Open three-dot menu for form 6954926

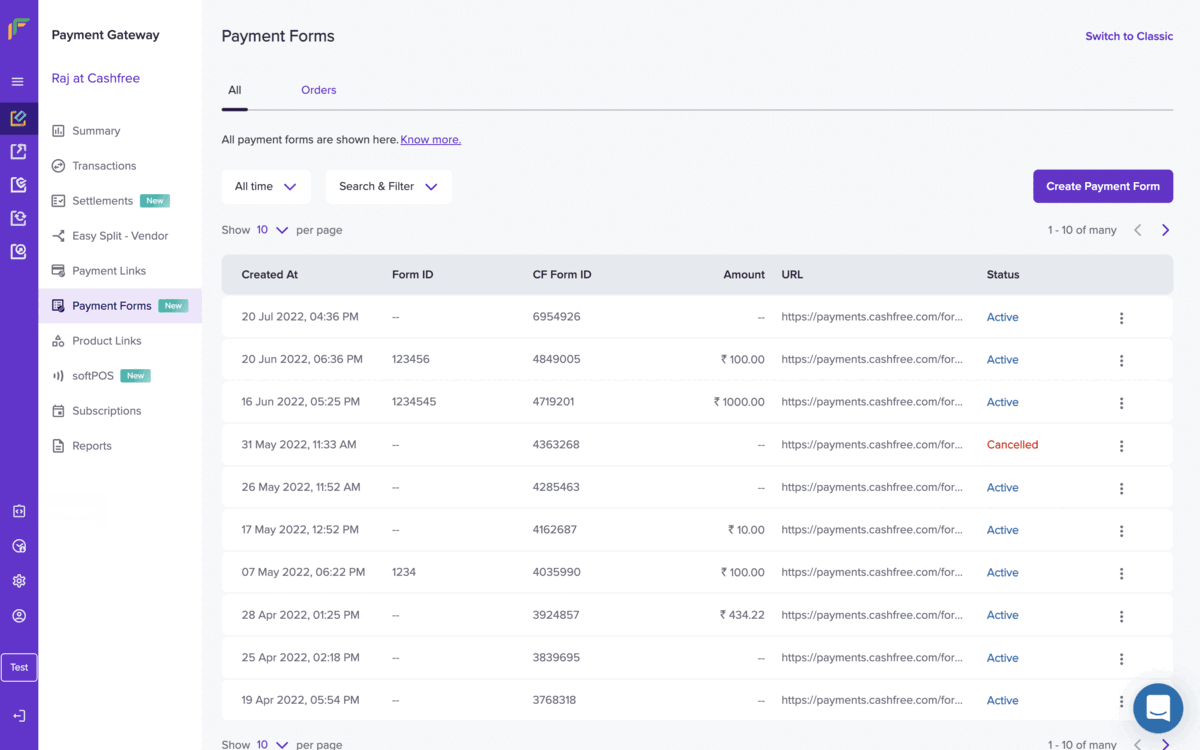(x=1121, y=318)
